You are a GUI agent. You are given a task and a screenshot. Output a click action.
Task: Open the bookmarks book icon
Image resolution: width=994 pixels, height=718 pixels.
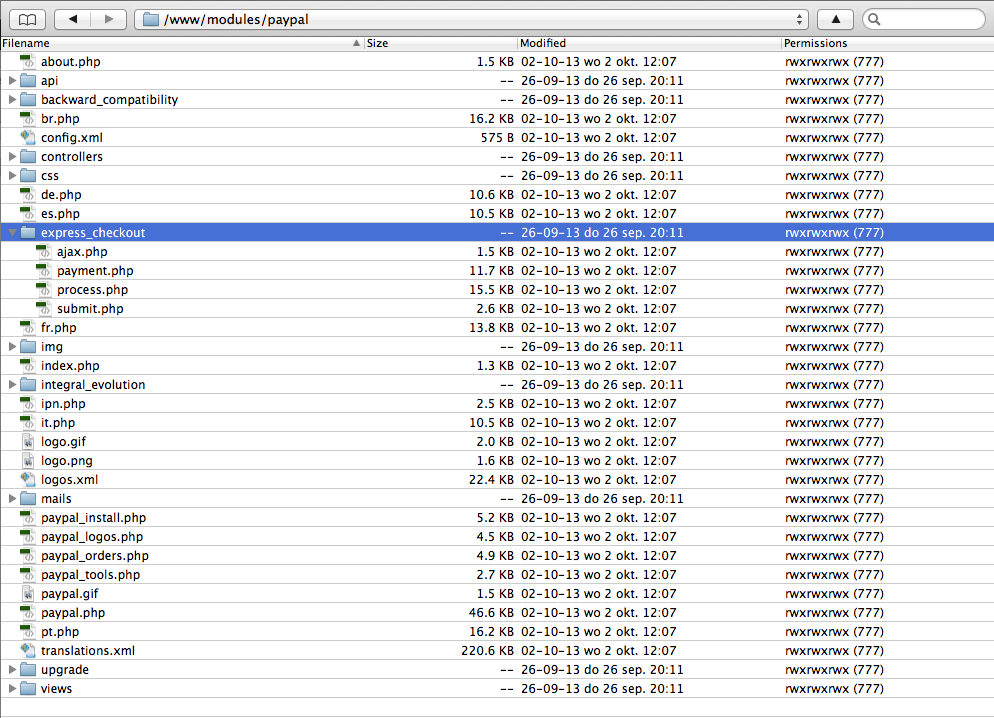[x=27, y=20]
